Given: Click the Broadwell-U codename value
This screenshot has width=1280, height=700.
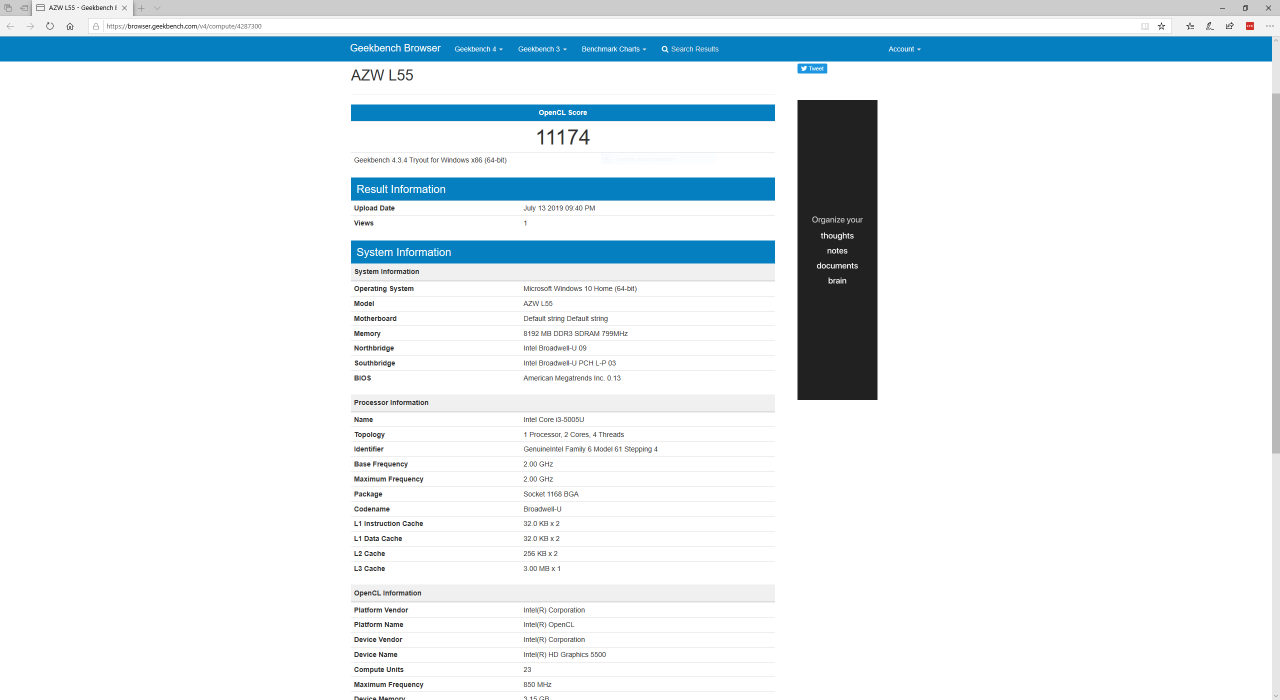Looking at the screenshot, I should (x=542, y=509).
